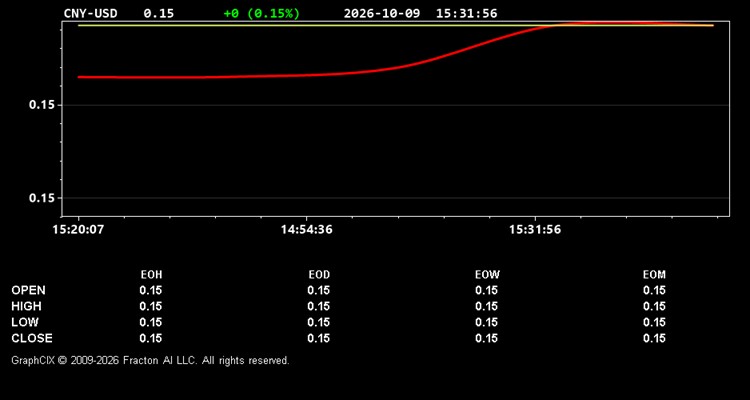Select the HIGH row label
This screenshot has width=750, height=400.
pyautogui.click(x=26, y=306)
